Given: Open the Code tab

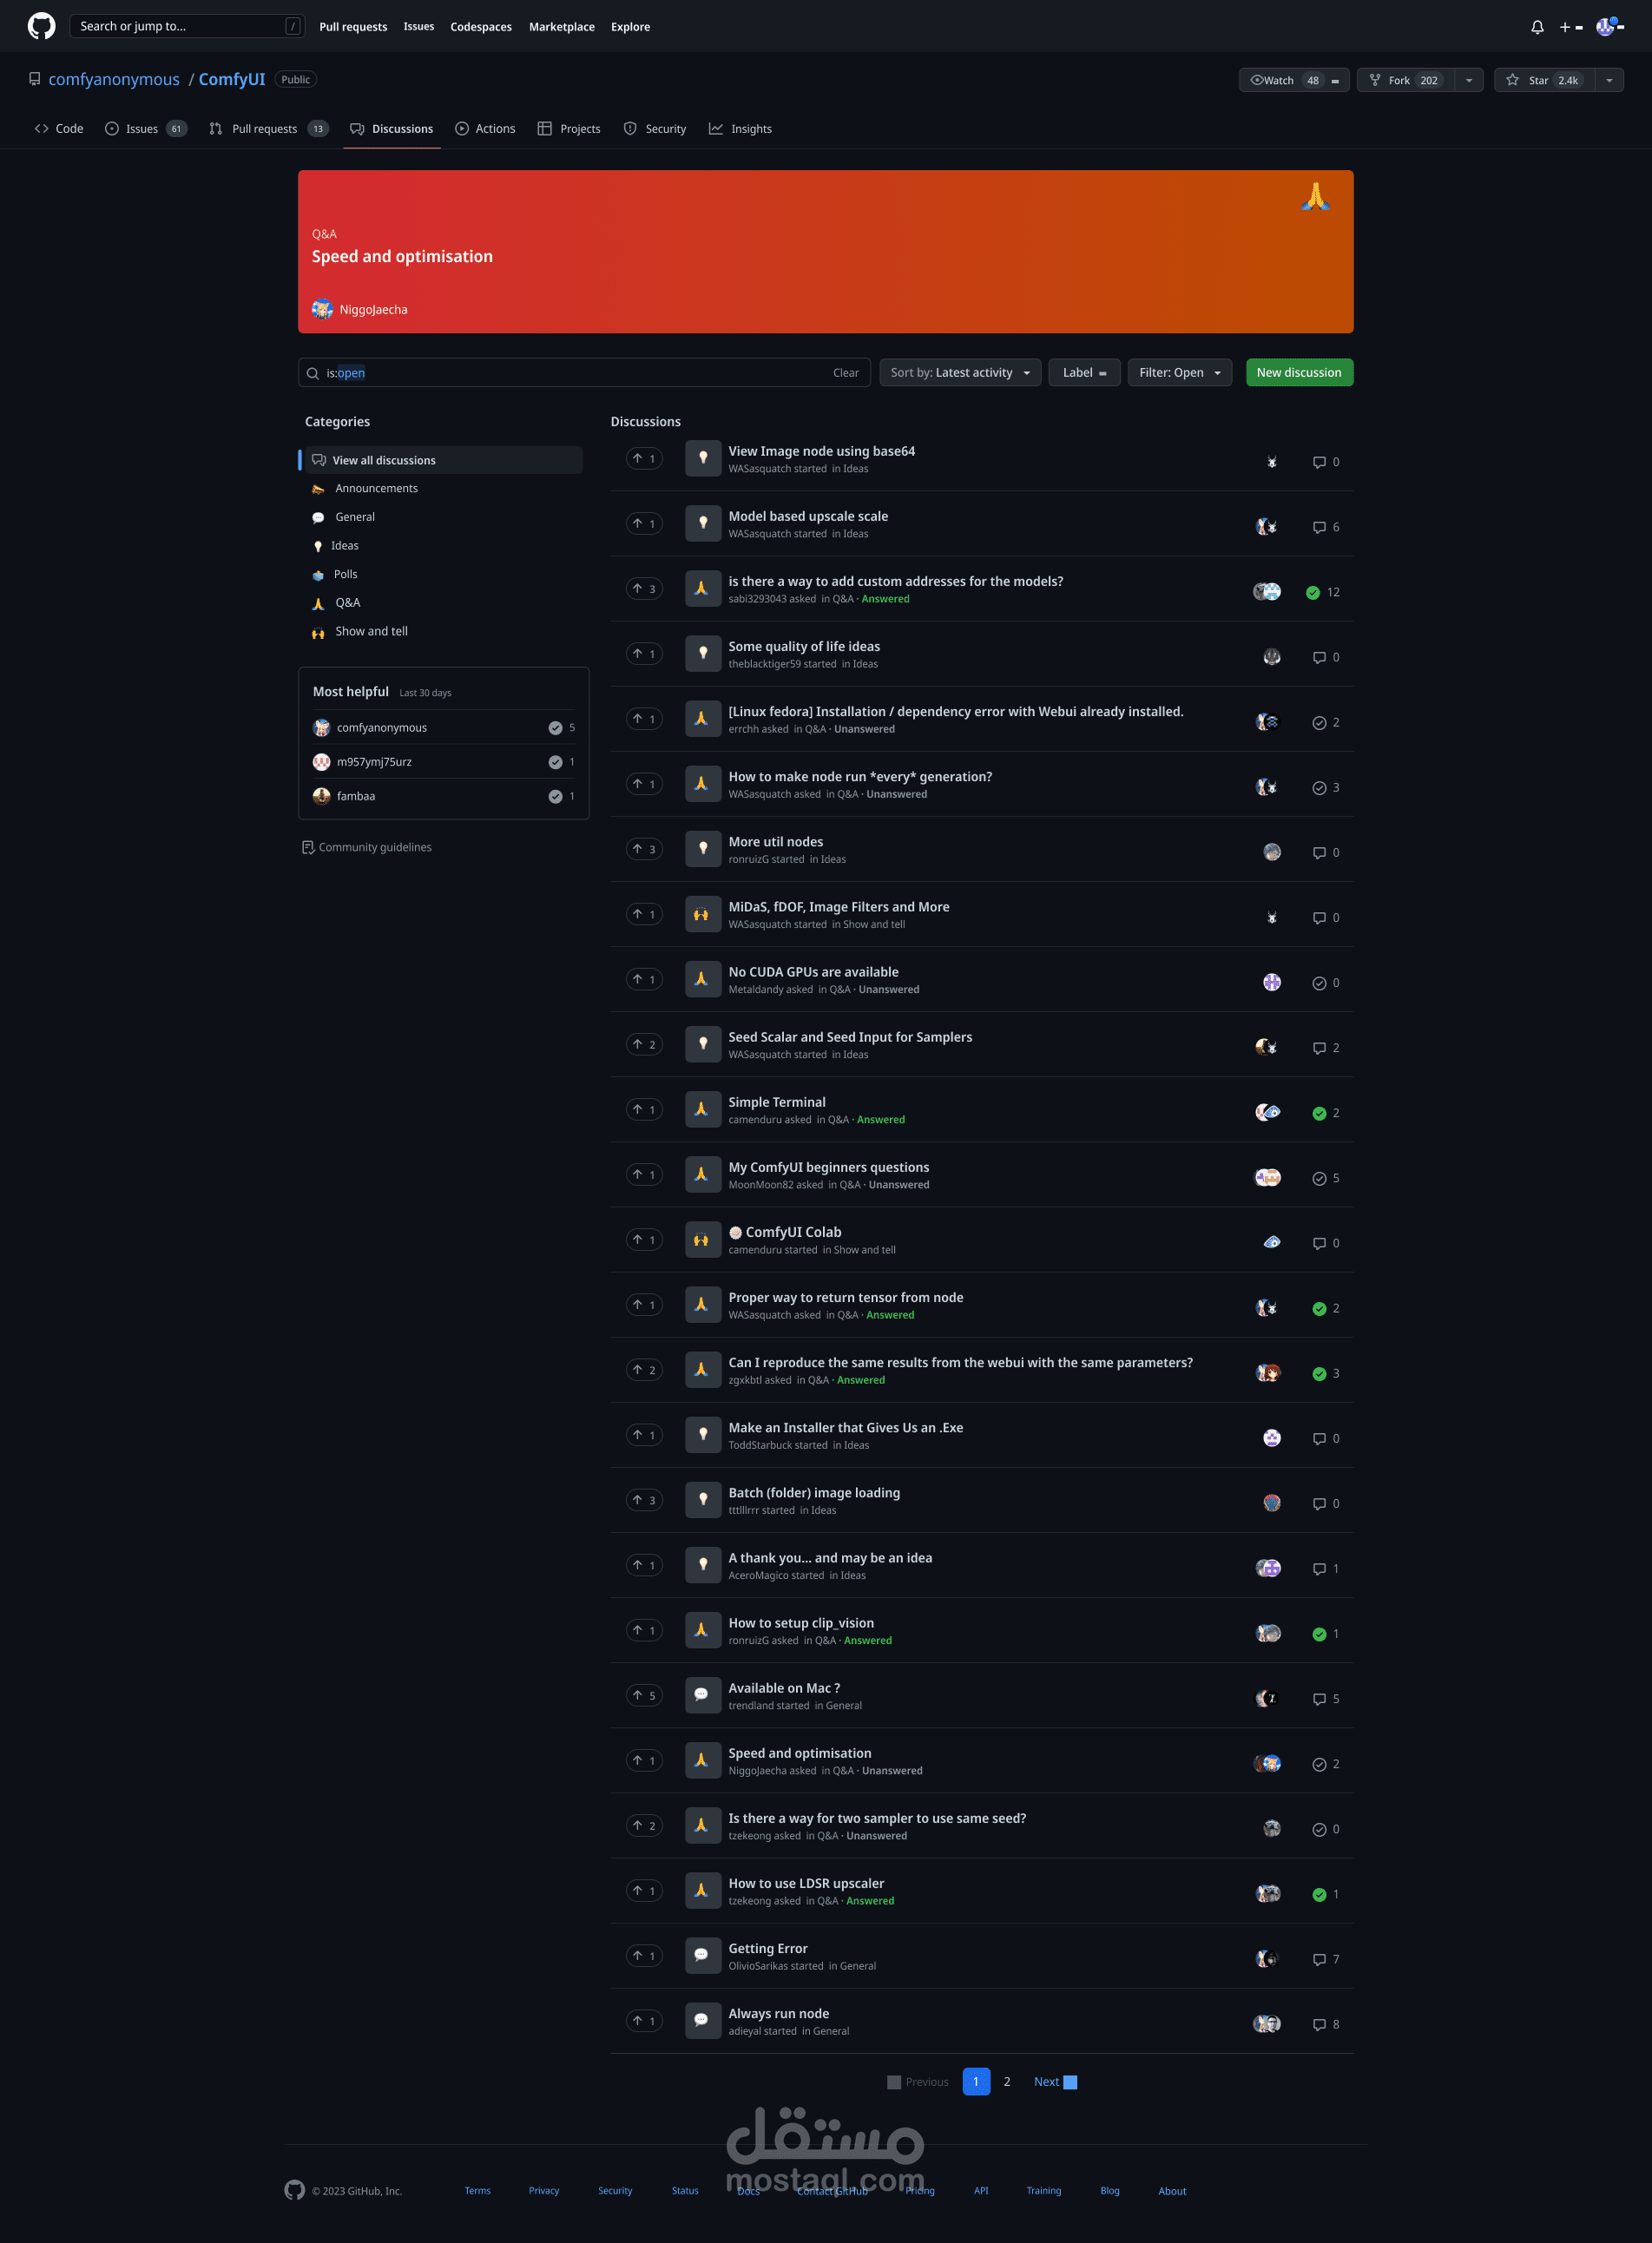Looking at the screenshot, I should pyautogui.click(x=59, y=129).
